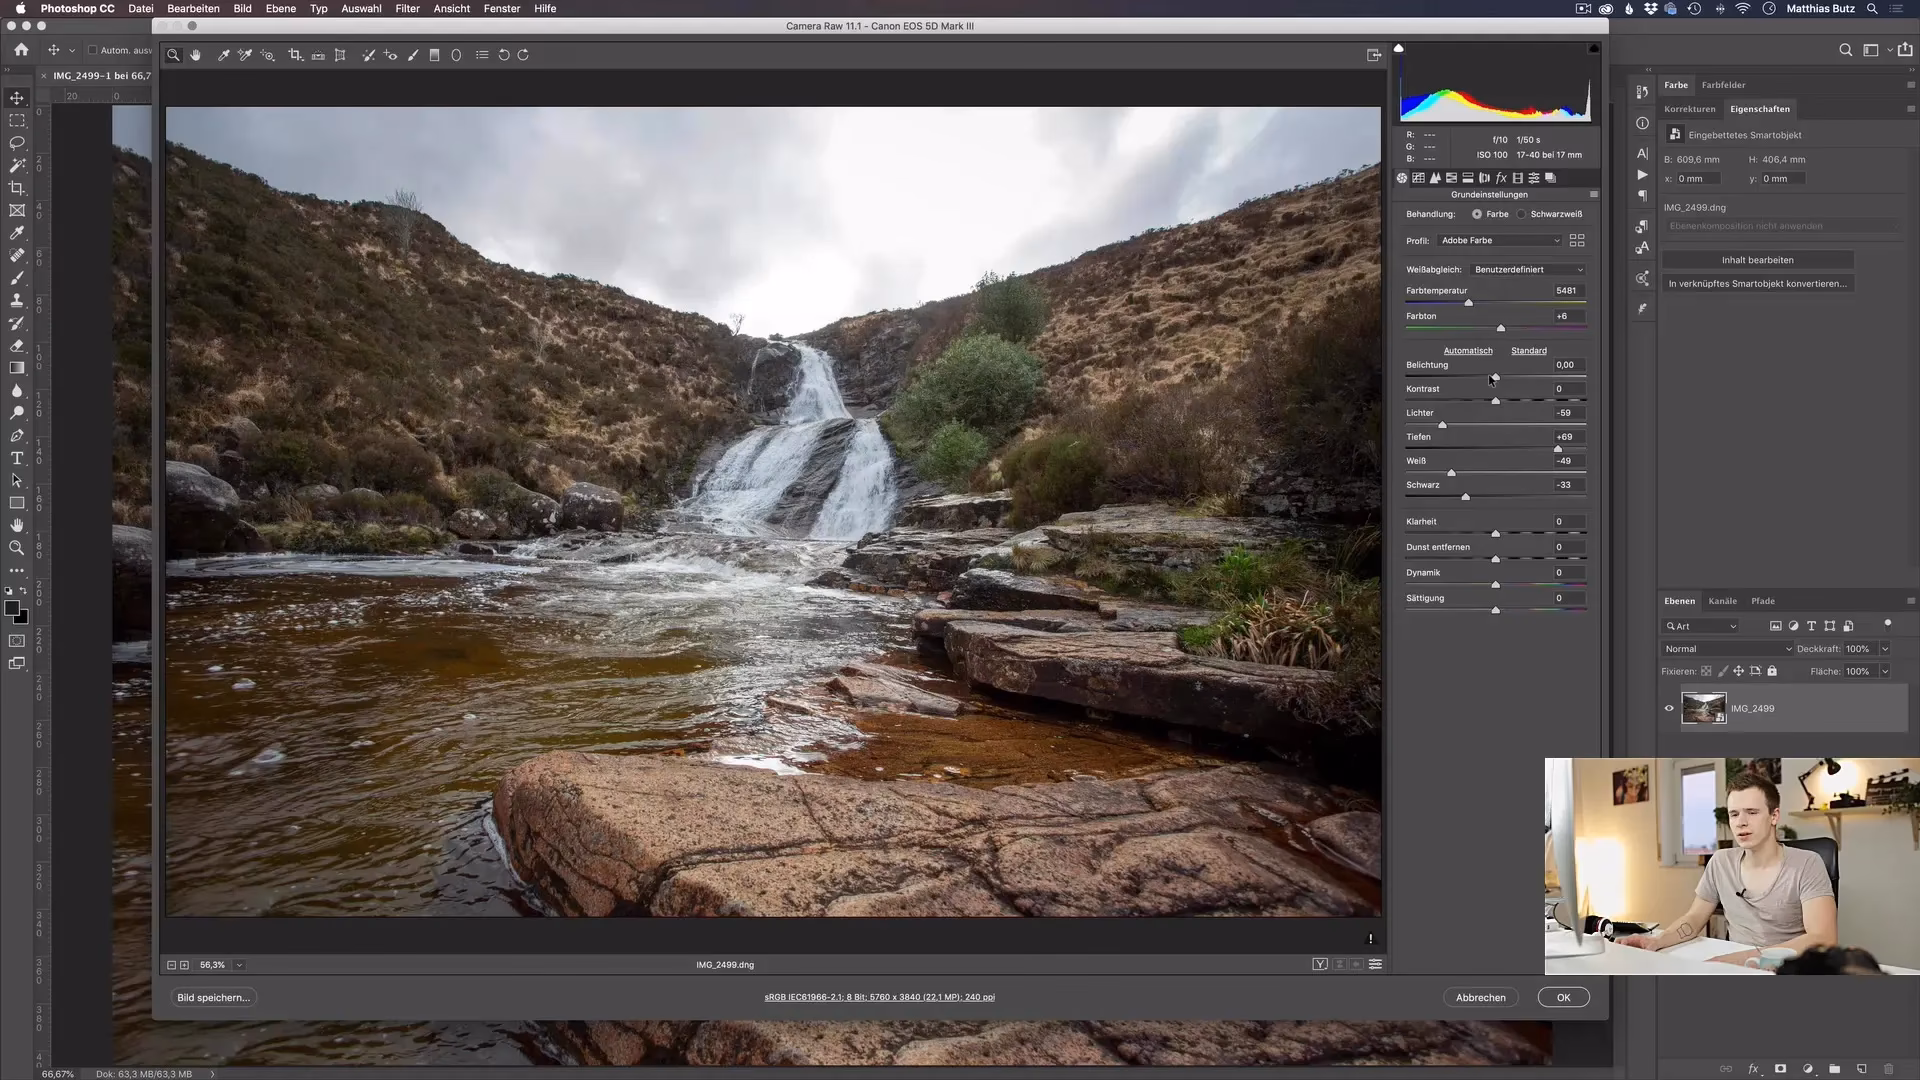This screenshot has width=1920, height=1080.
Task: Open the Fläche fill dropdown arrow
Action: [x=1885, y=671]
